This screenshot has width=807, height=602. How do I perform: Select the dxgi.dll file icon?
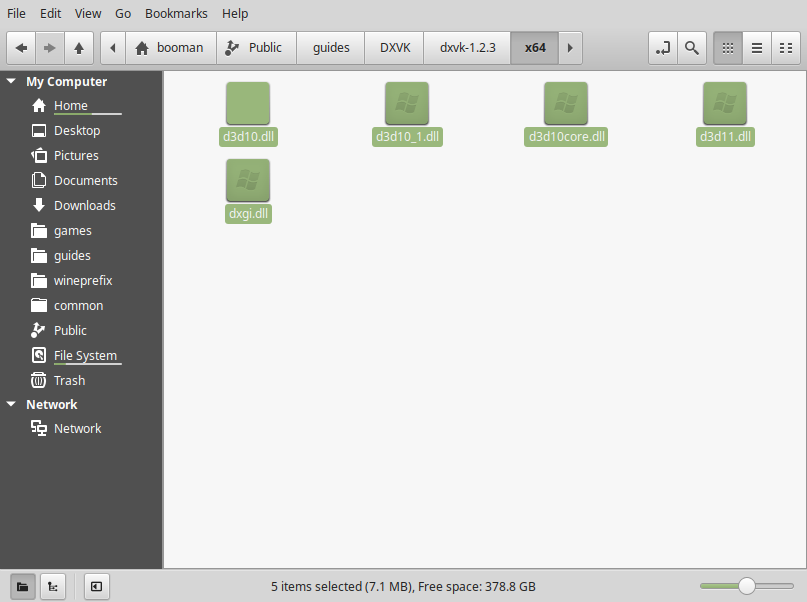[248, 181]
